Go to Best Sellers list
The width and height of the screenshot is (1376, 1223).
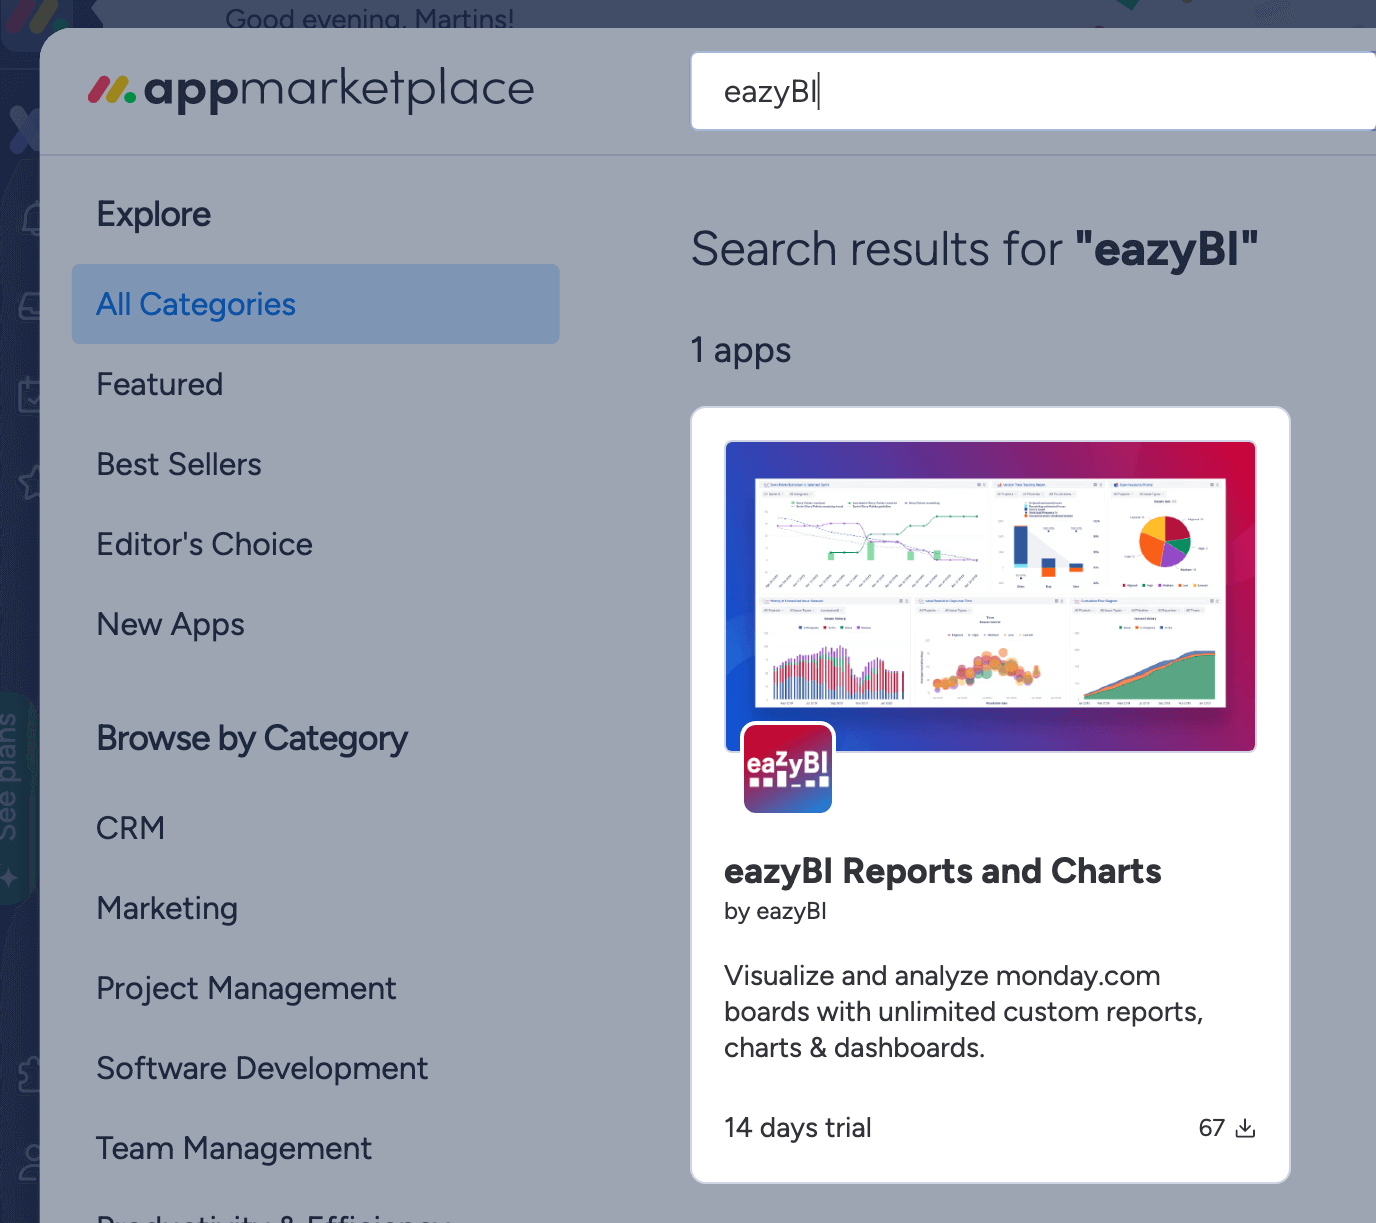pyautogui.click(x=179, y=464)
